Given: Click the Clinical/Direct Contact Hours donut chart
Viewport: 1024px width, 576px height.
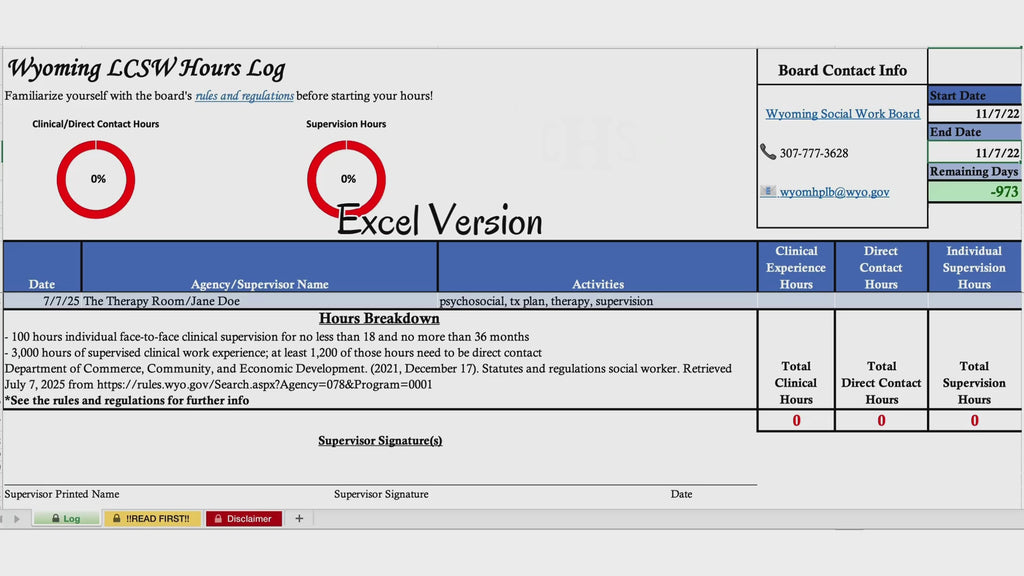Looking at the screenshot, I should [96, 179].
